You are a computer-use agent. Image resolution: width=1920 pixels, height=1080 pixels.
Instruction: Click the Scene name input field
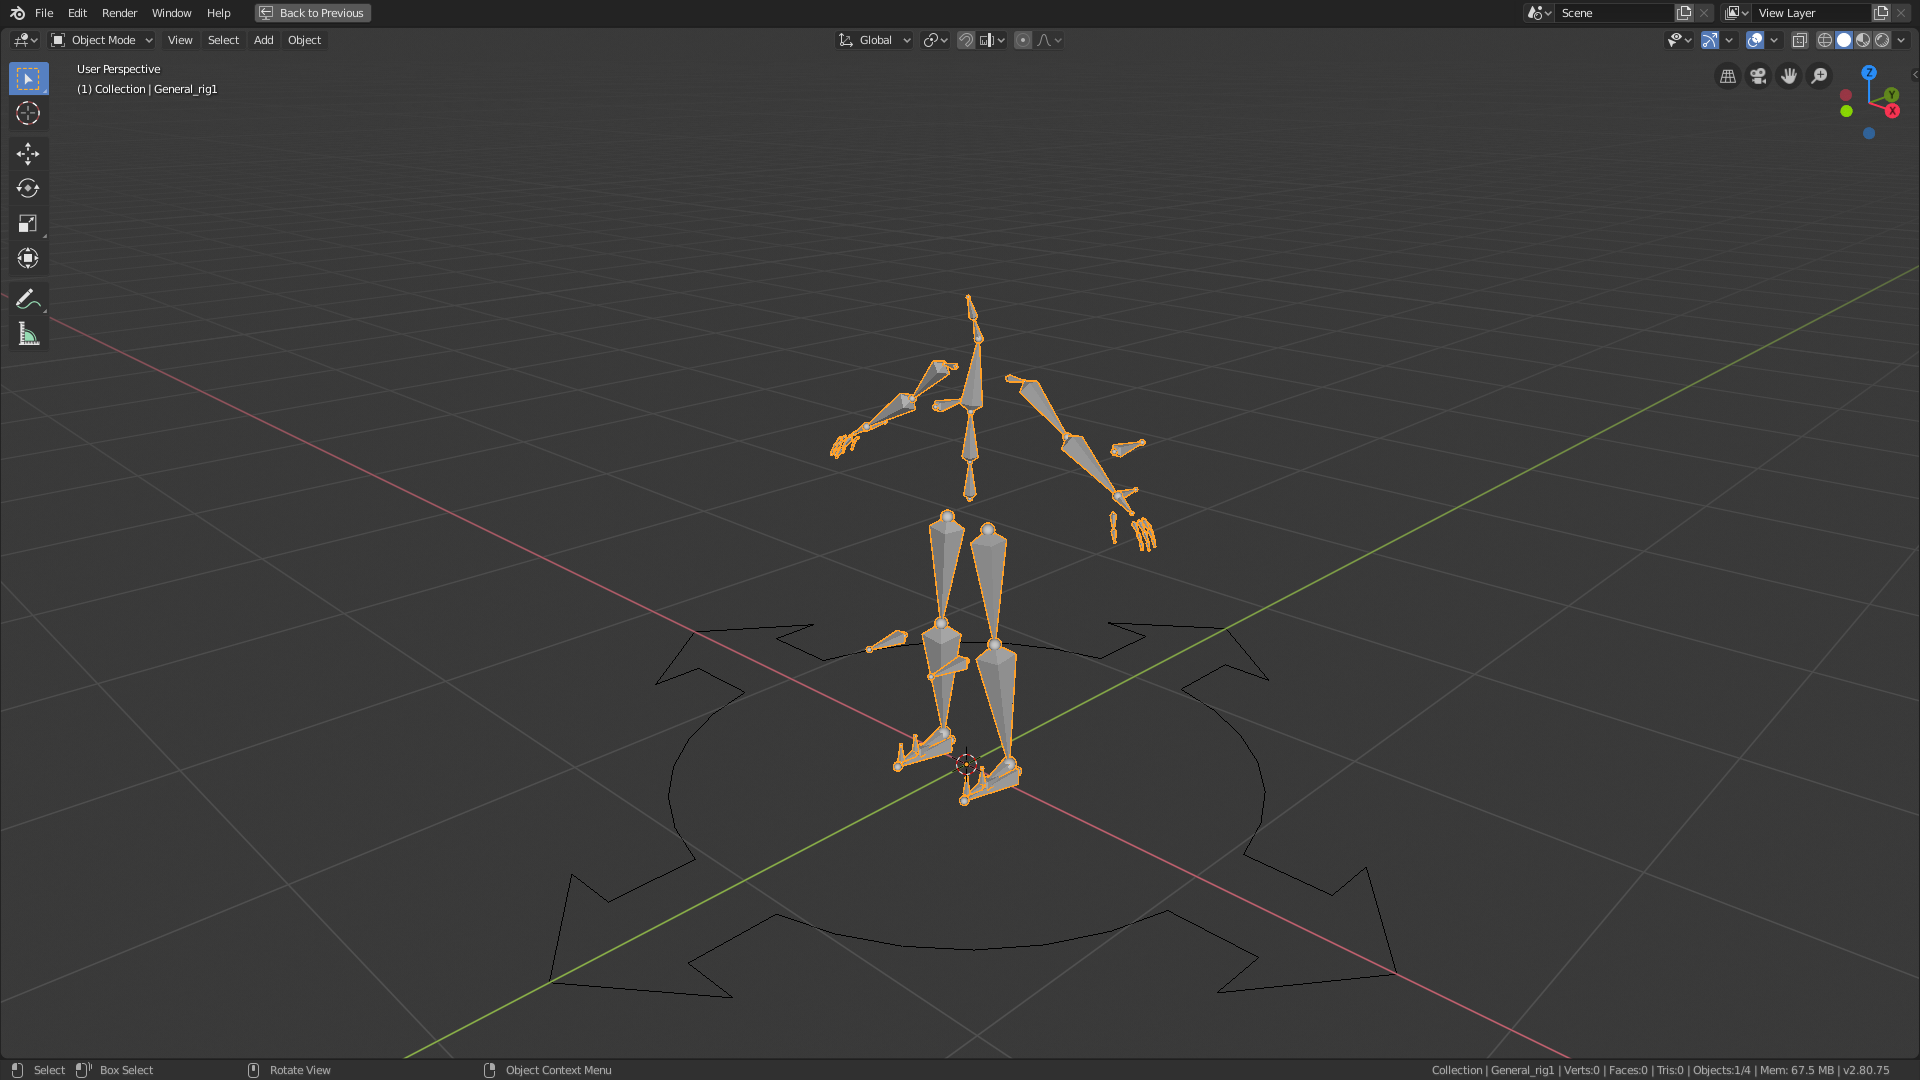1615,13
